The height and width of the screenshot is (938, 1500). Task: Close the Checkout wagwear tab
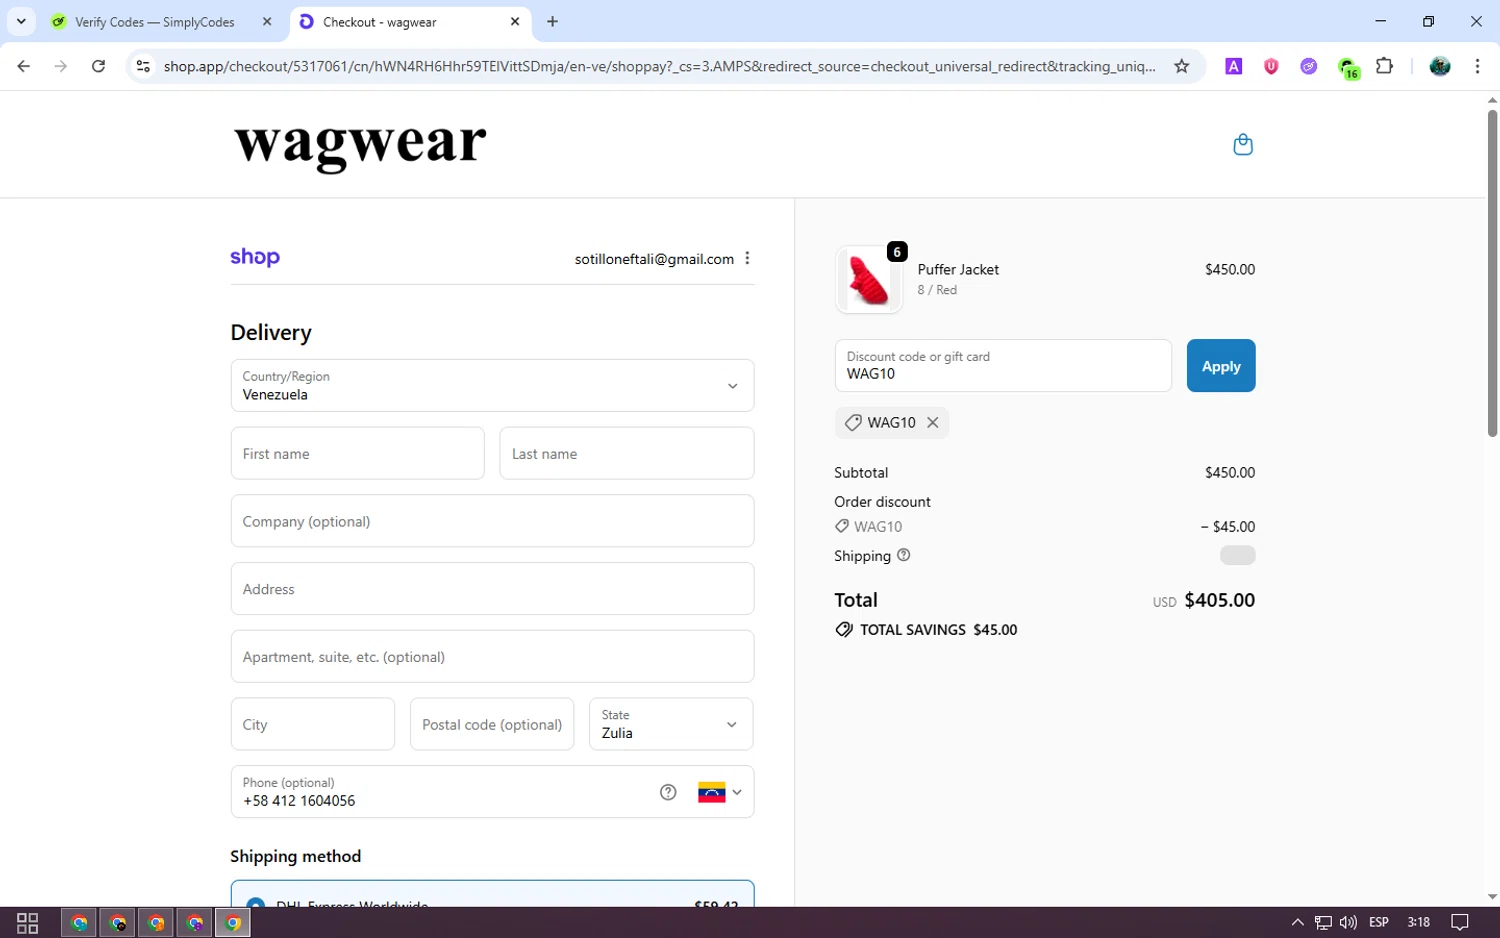coord(515,21)
